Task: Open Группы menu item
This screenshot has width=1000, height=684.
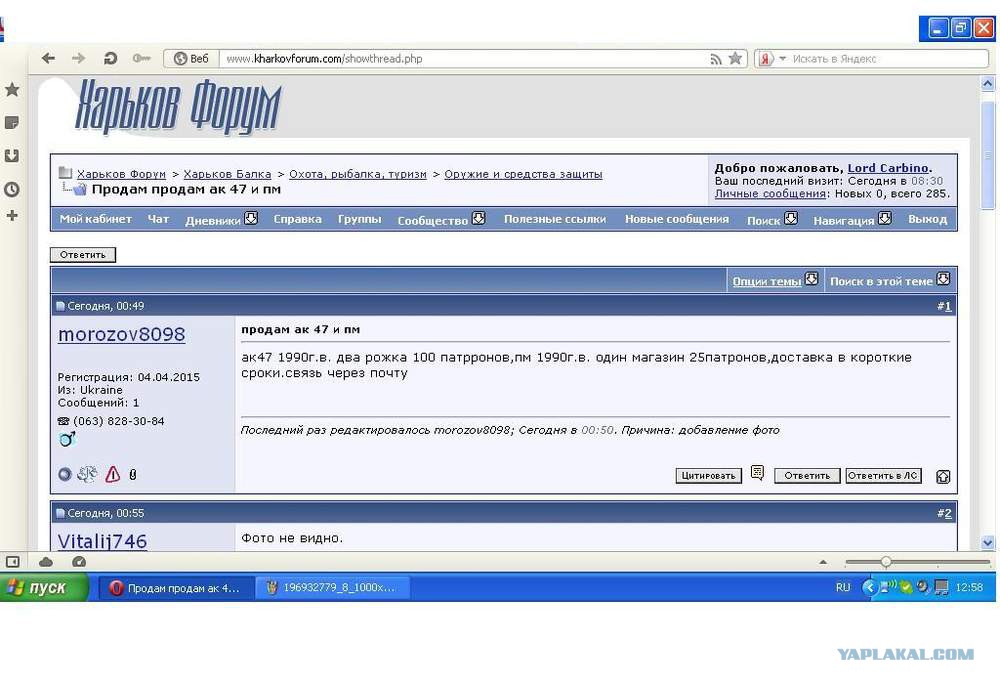Action: tap(360, 219)
